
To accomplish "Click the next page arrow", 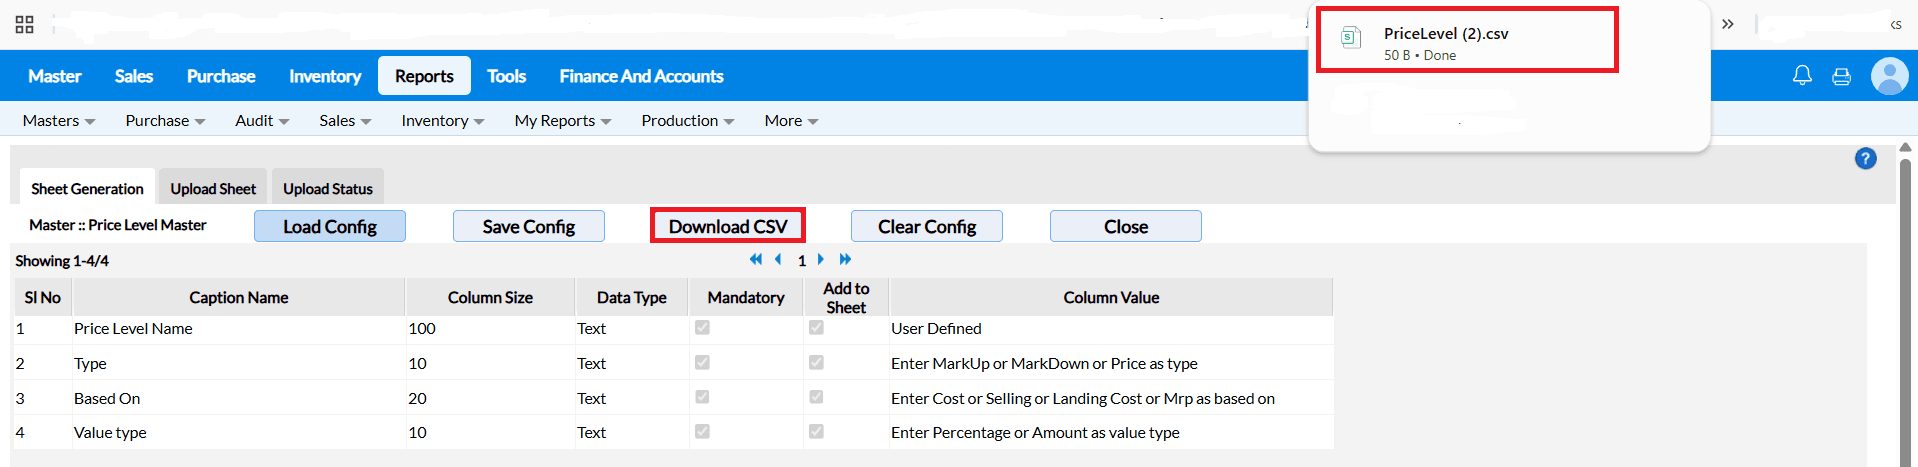I will (x=821, y=260).
